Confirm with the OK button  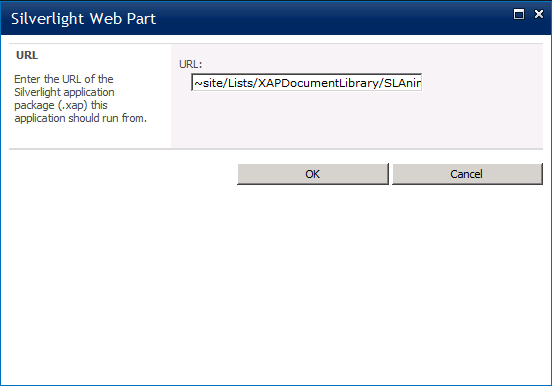tap(313, 174)
